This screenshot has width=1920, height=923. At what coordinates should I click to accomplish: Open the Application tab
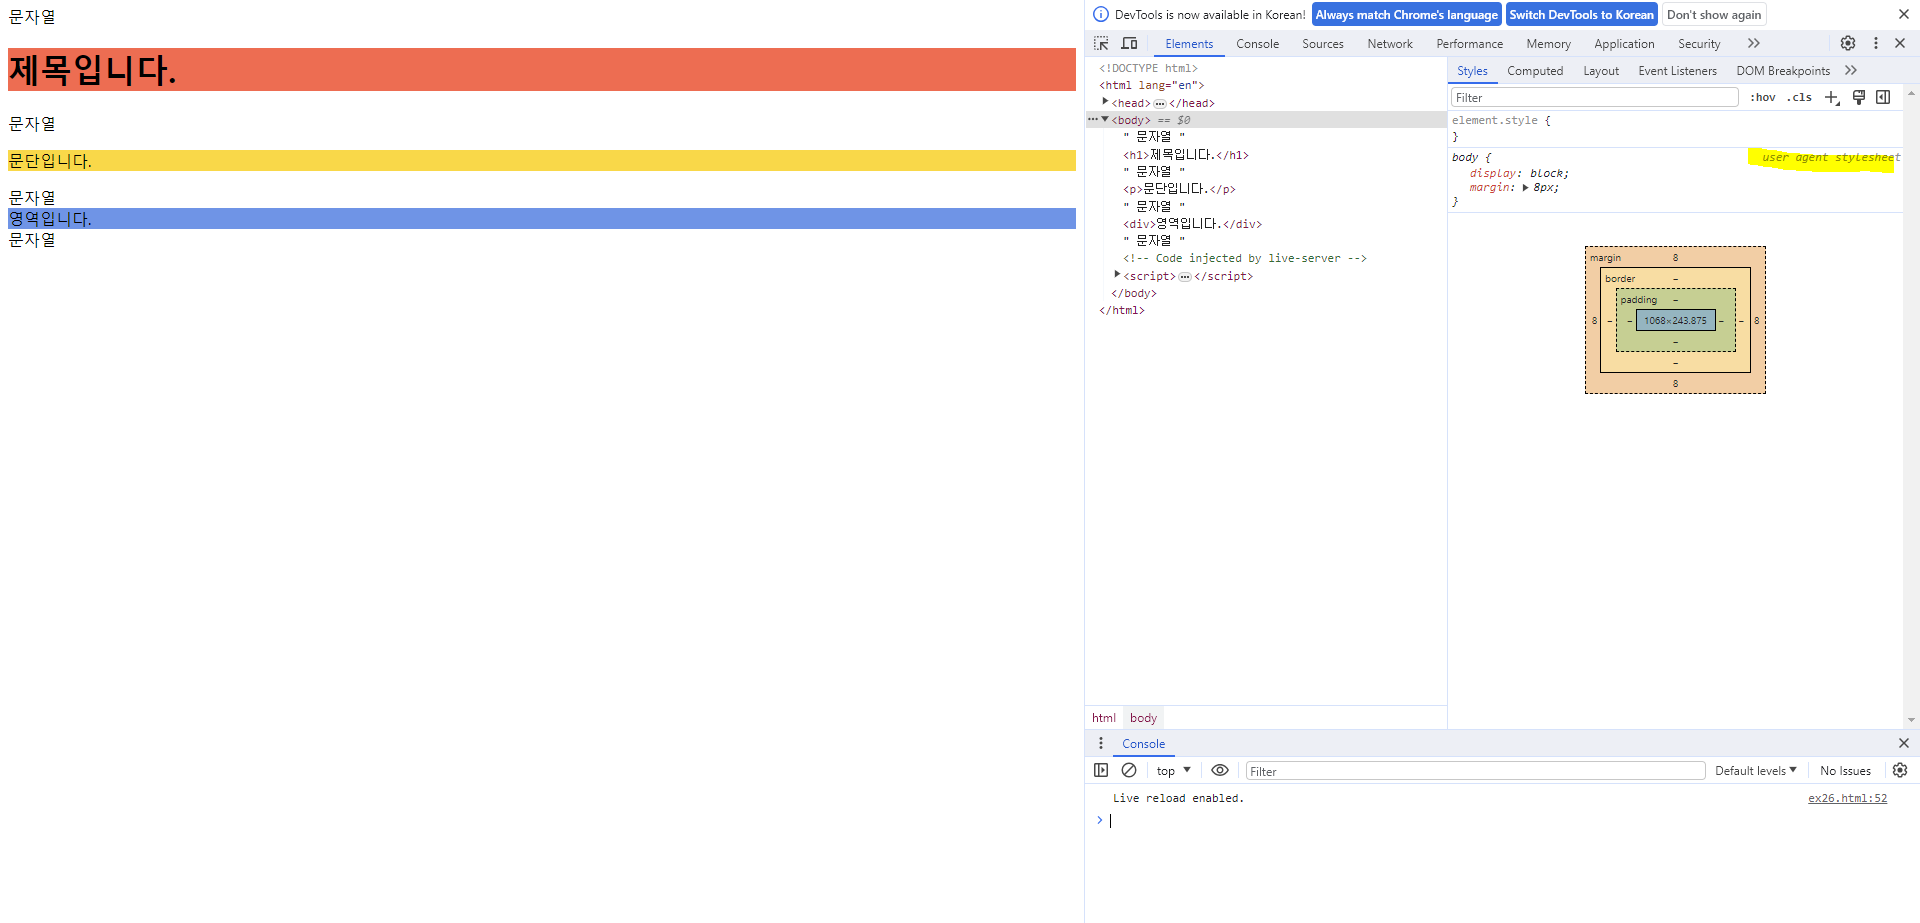pos(1624,43)
